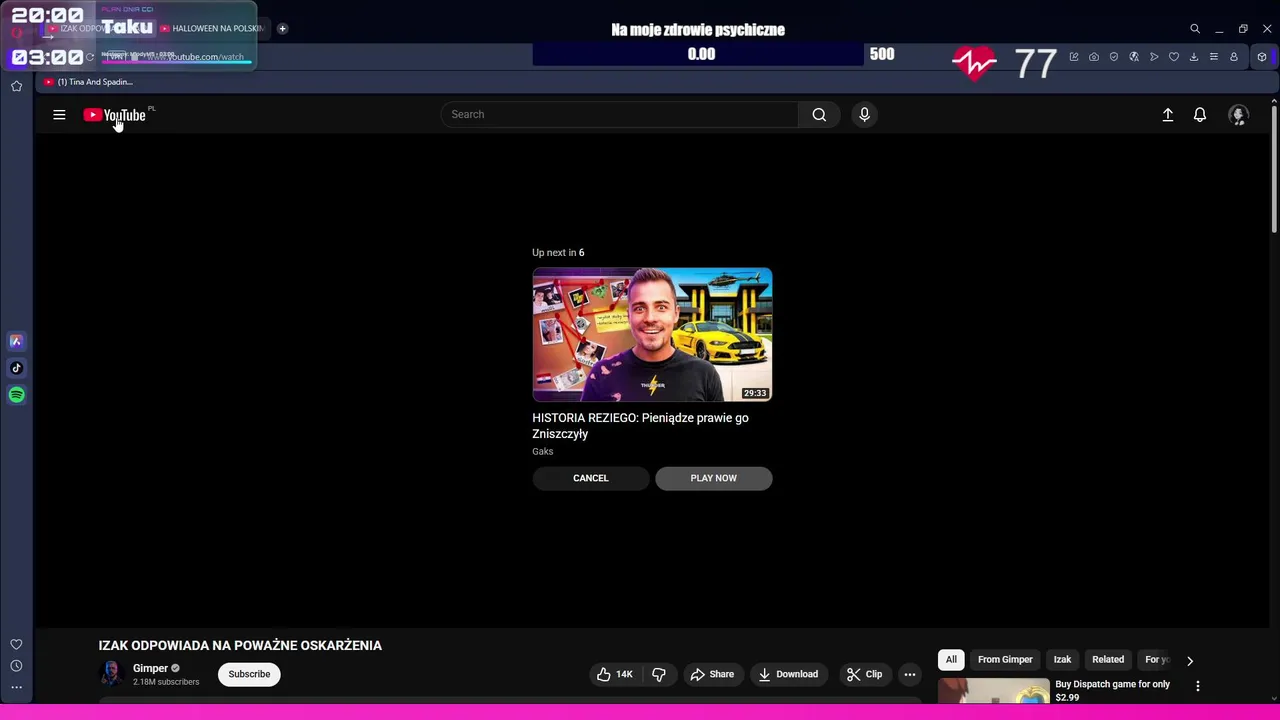Screen dimensions: 1280x720
Task: Select the Related filter chip
Action: point(1108,660)
